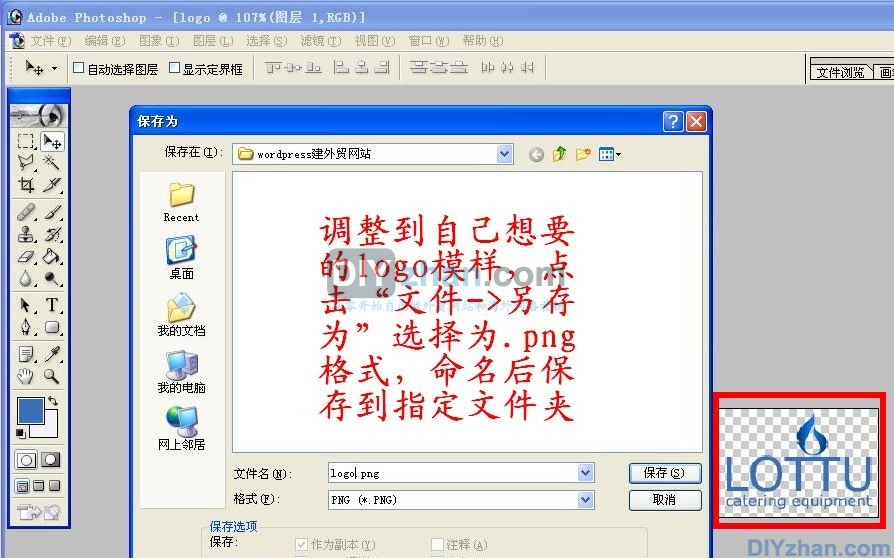Pick the Crop tool

27,185
